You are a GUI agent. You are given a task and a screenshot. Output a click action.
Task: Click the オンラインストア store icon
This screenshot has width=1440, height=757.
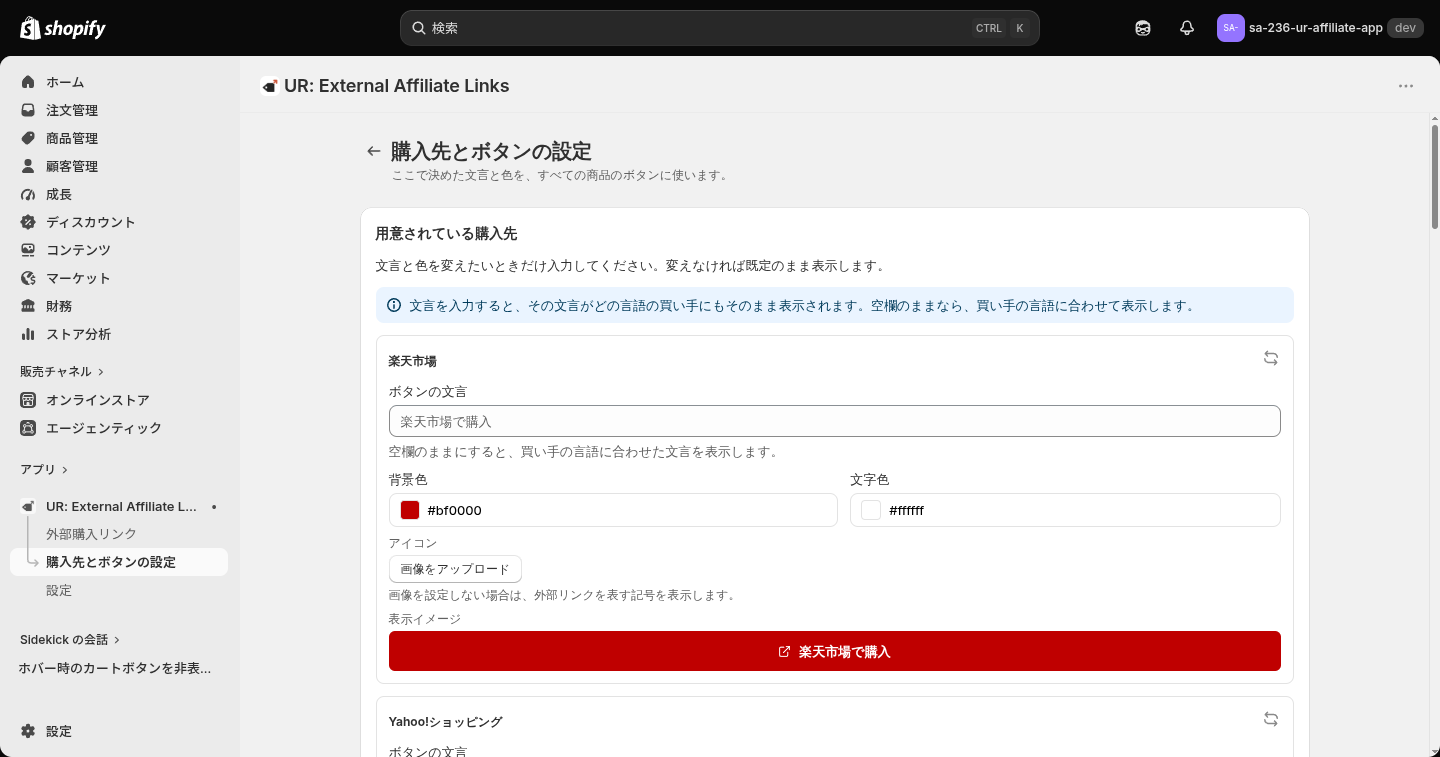[28, 400]
